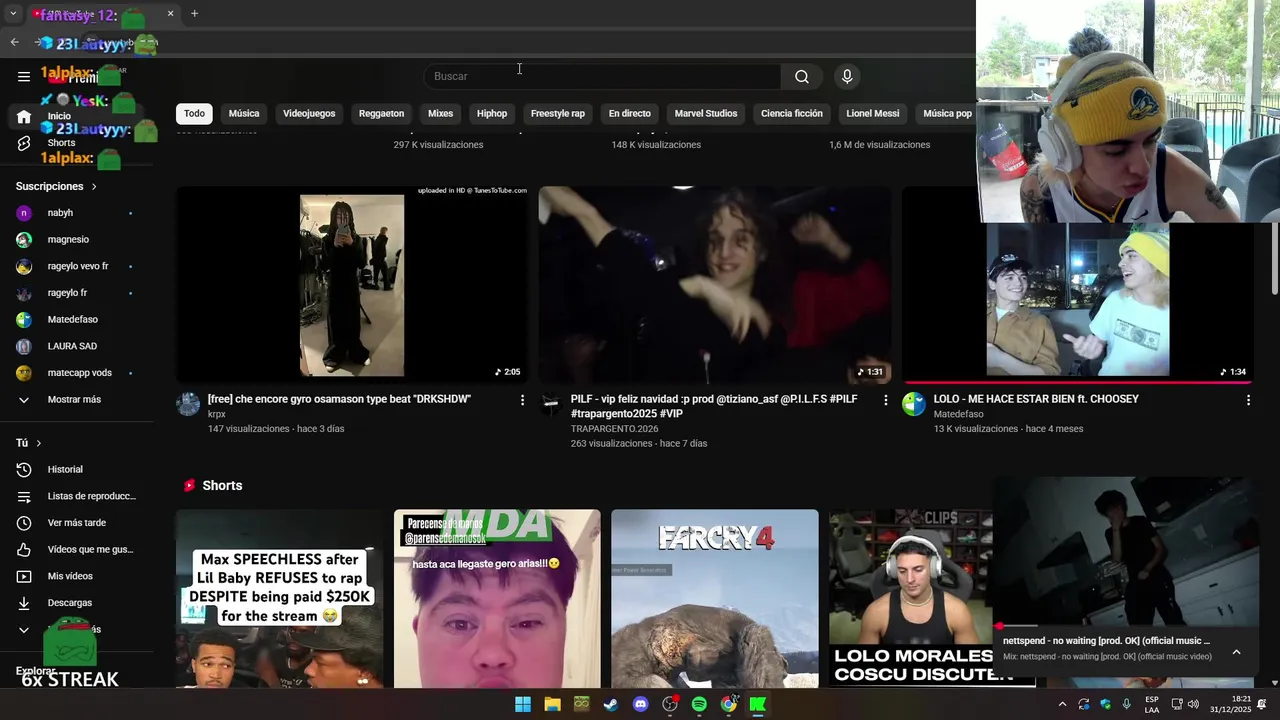Open the DRKSHDW type beat video title
This screenshot has height=720, width=1280.
[339, 399]
